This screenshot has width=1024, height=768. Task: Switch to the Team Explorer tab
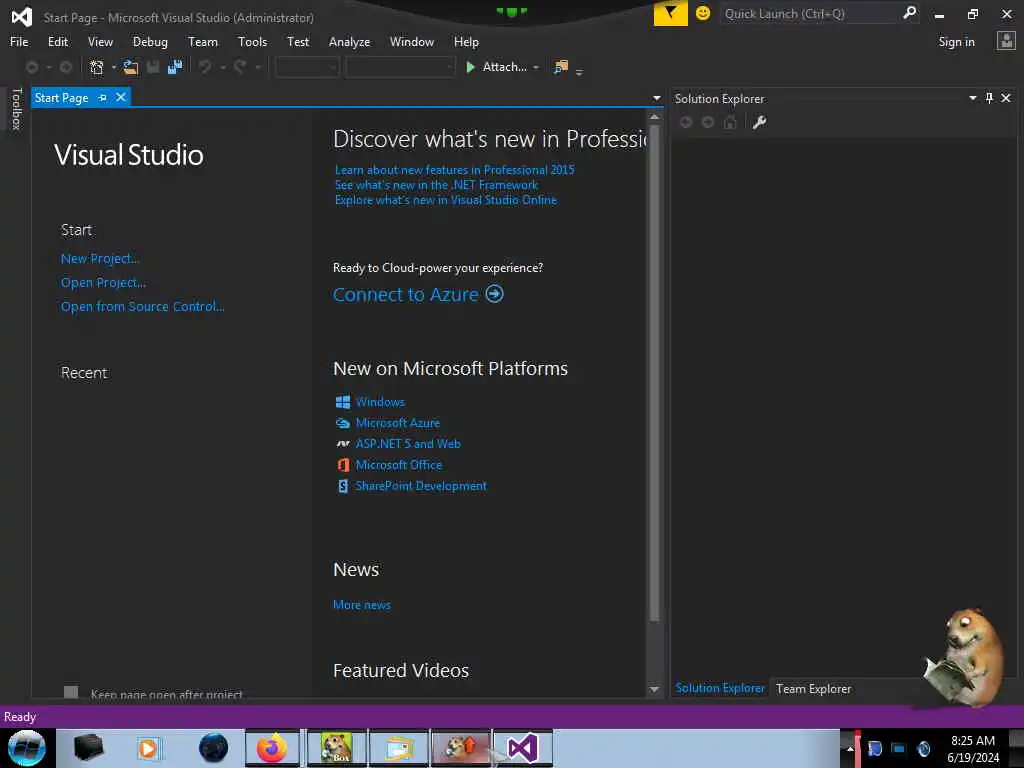pos(813,688)
